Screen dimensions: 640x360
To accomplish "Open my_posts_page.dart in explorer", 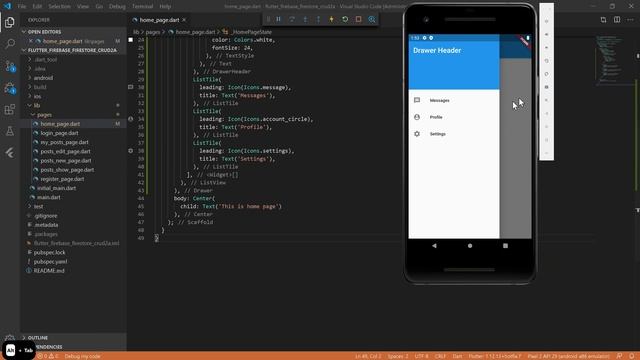I will click(64, 142).
